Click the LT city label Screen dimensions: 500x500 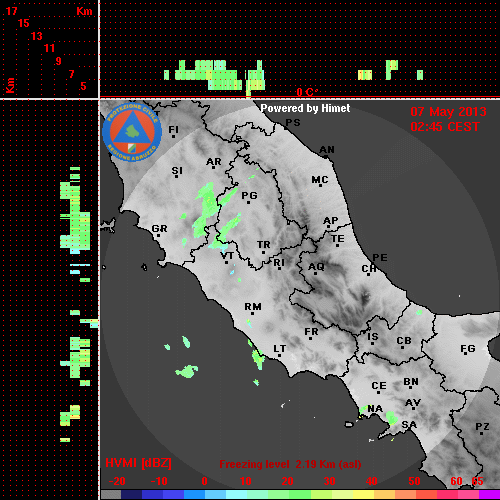(x=280, y=349)
